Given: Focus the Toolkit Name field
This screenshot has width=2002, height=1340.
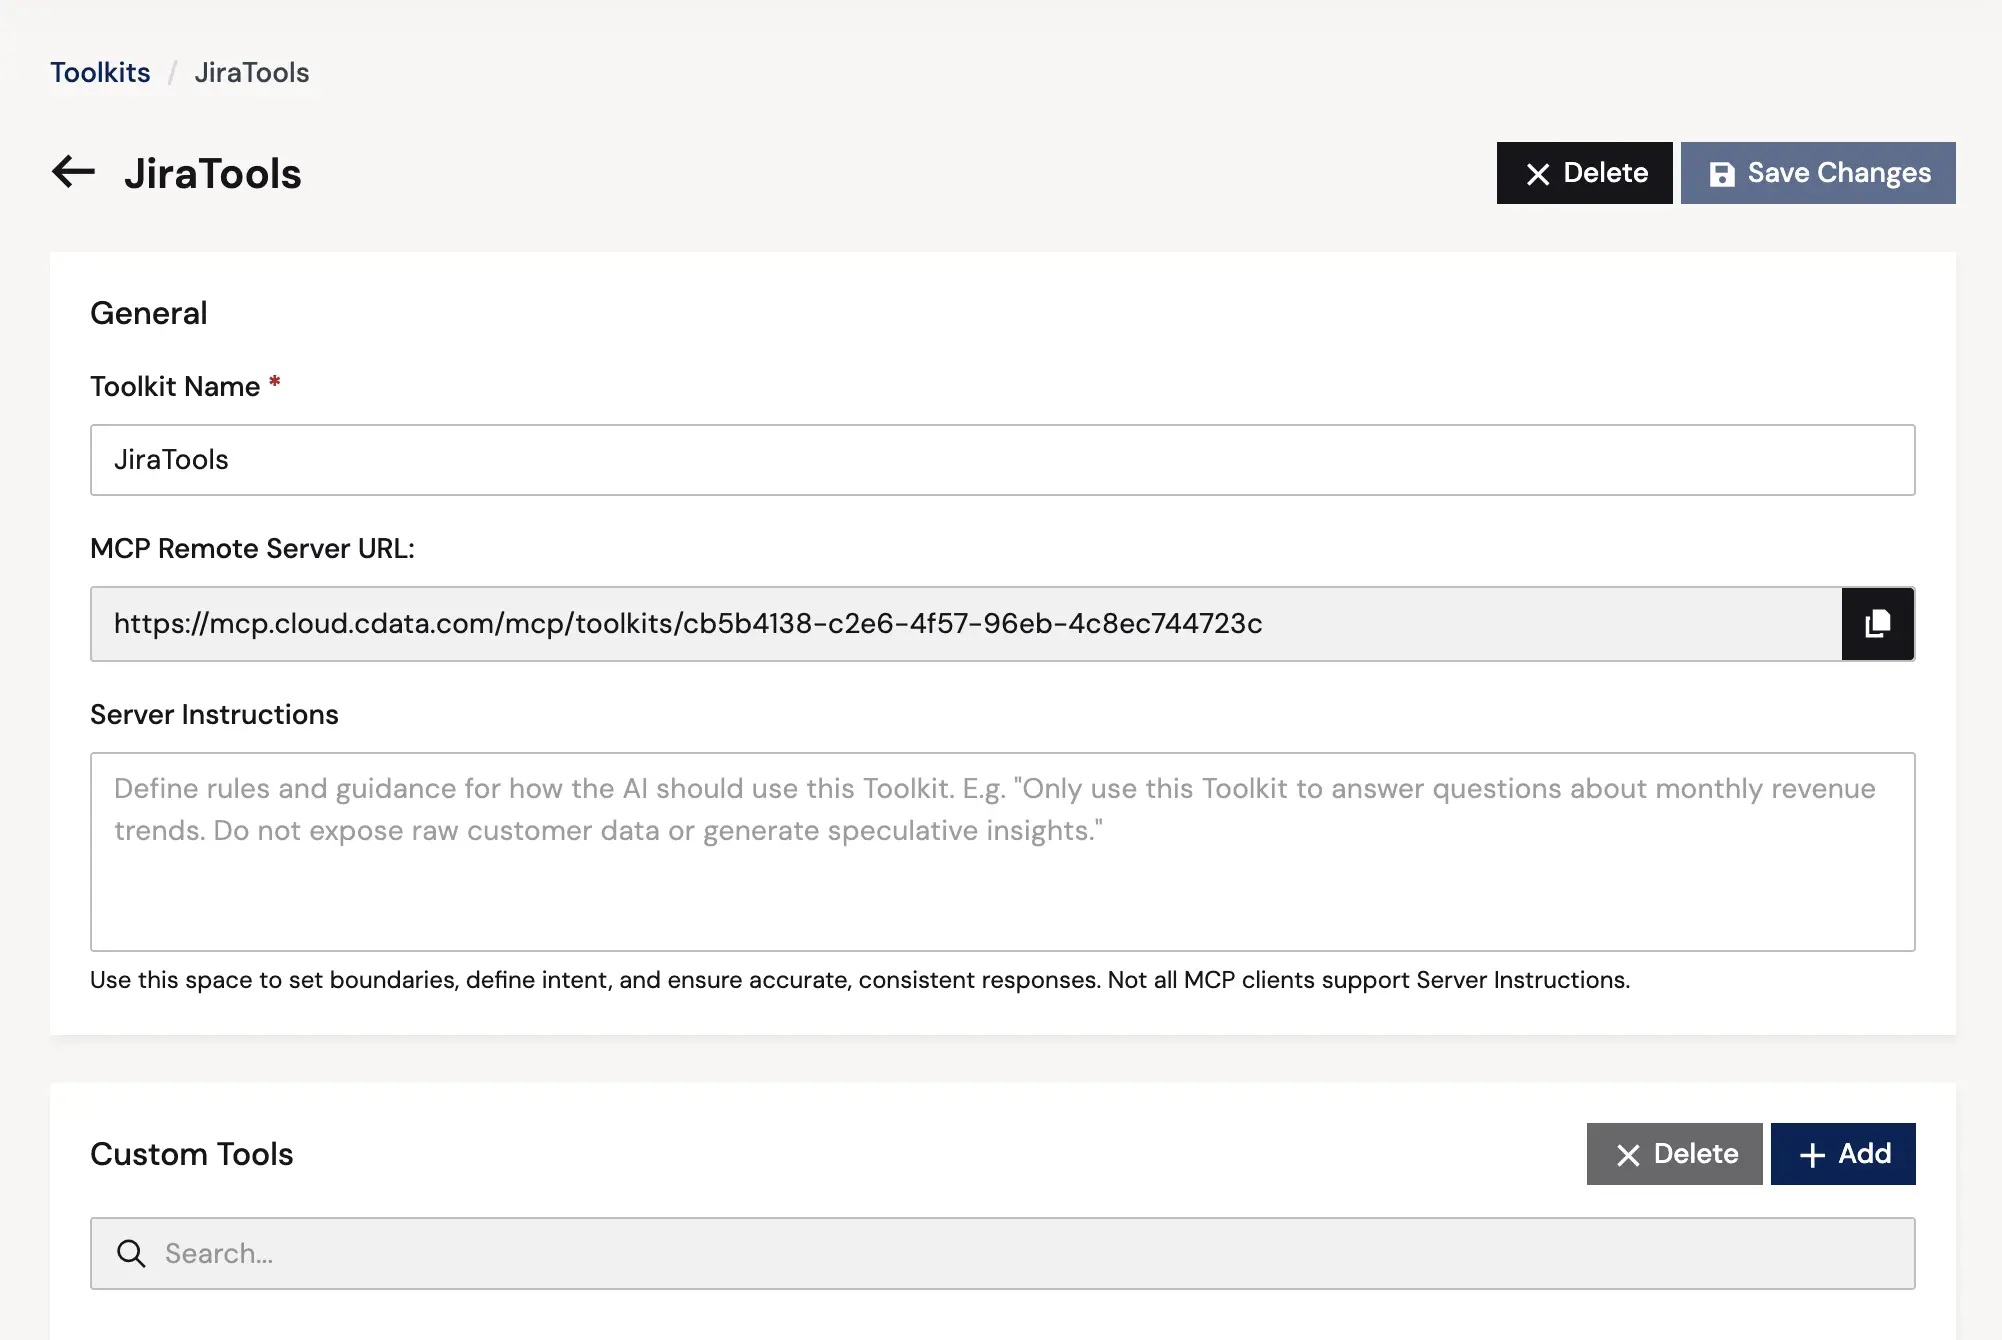Looking at the screenshot, I should pyautogui.click(x=1002, y=460).
